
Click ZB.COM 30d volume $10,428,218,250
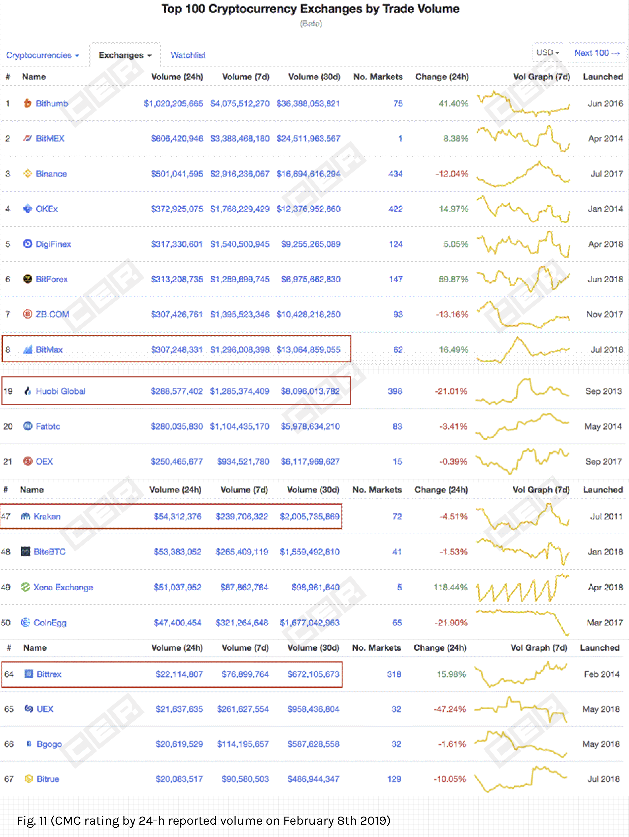pyautogui.click(x=309, y=314)
